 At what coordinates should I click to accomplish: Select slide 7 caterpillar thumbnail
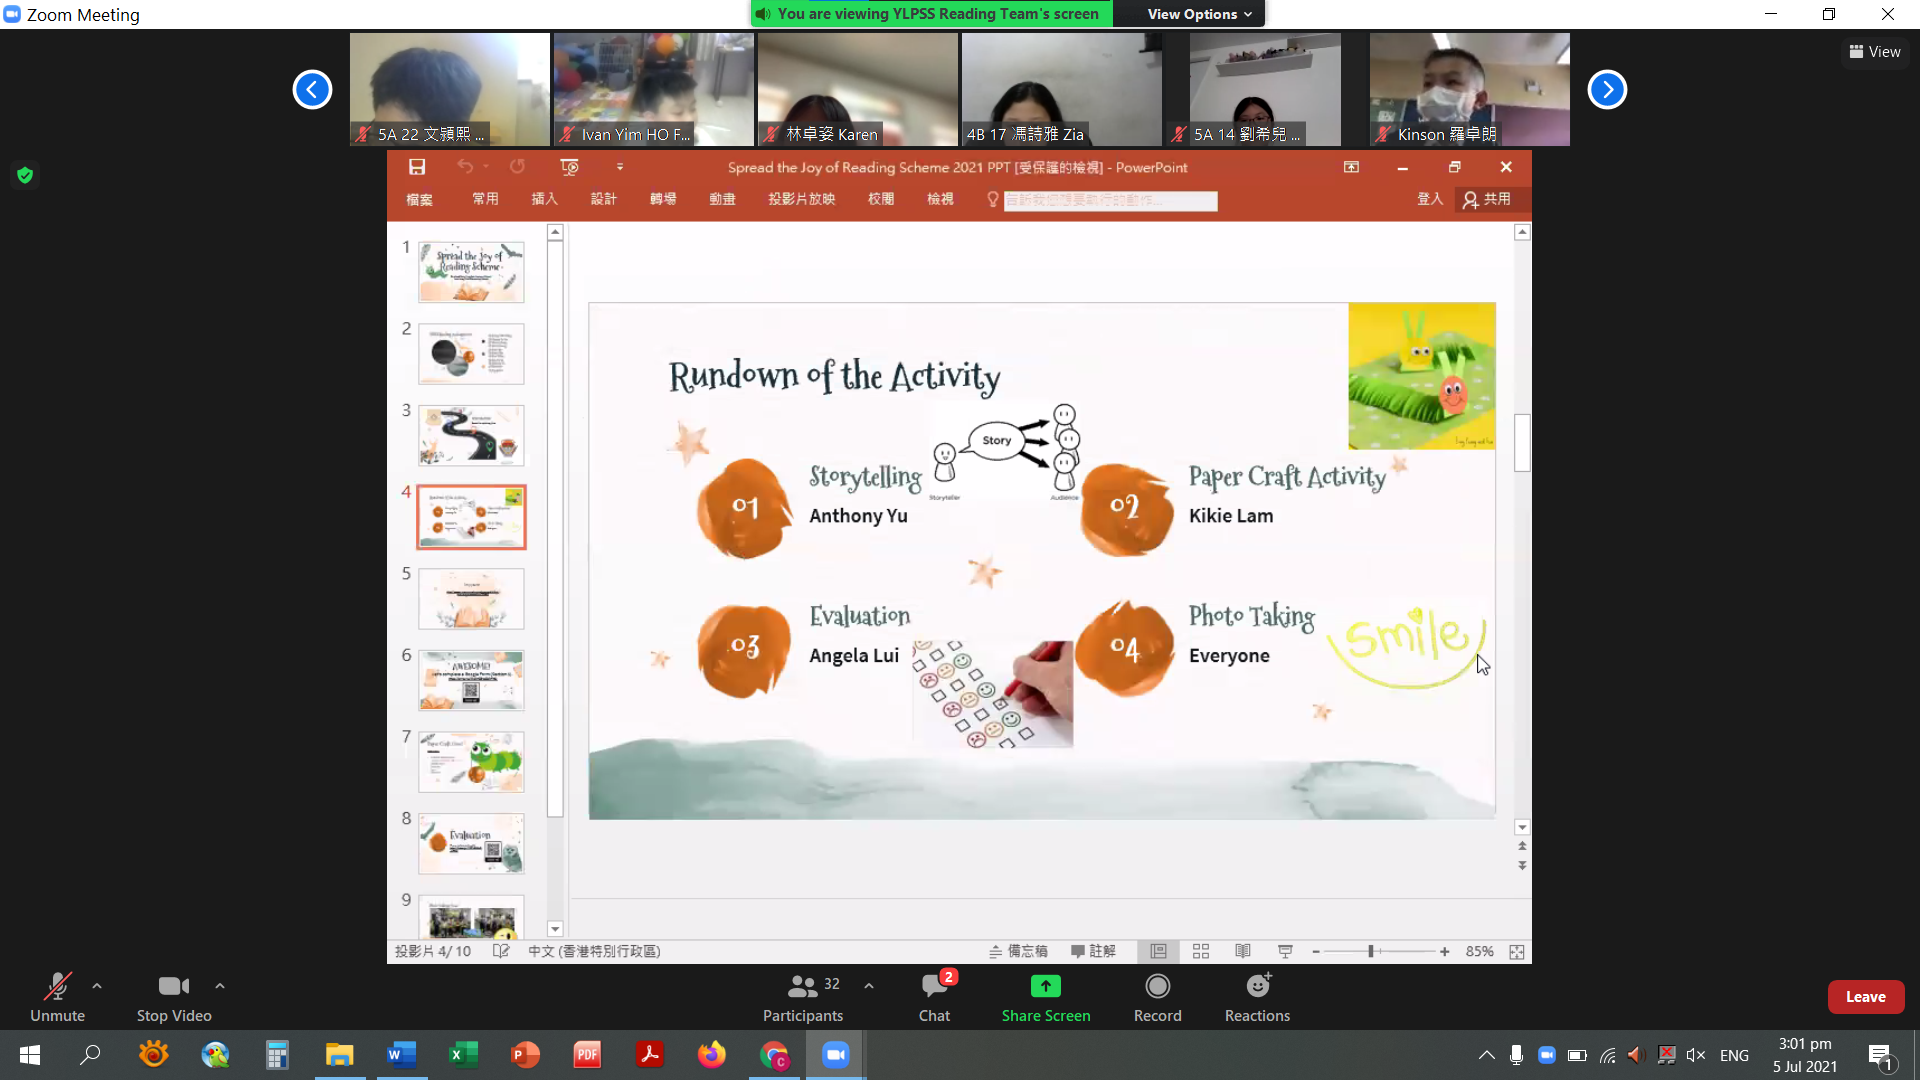pos(471,762)
